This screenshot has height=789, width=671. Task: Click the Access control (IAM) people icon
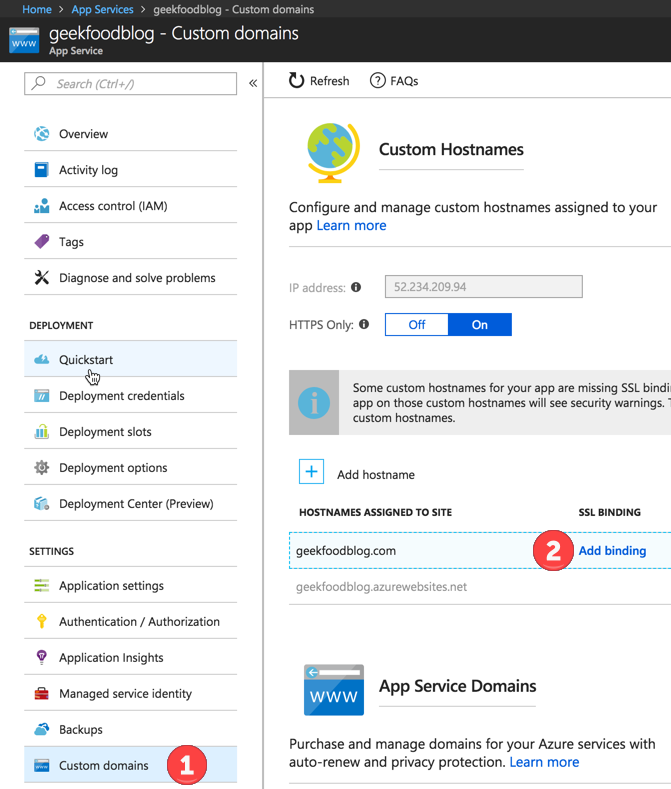[41, 206]
